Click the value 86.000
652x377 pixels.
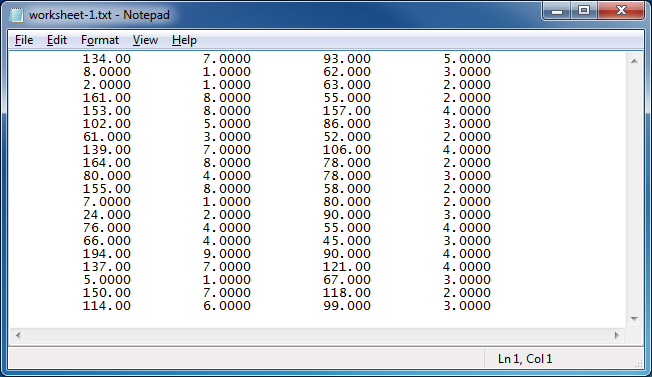(x=347, y=123)
